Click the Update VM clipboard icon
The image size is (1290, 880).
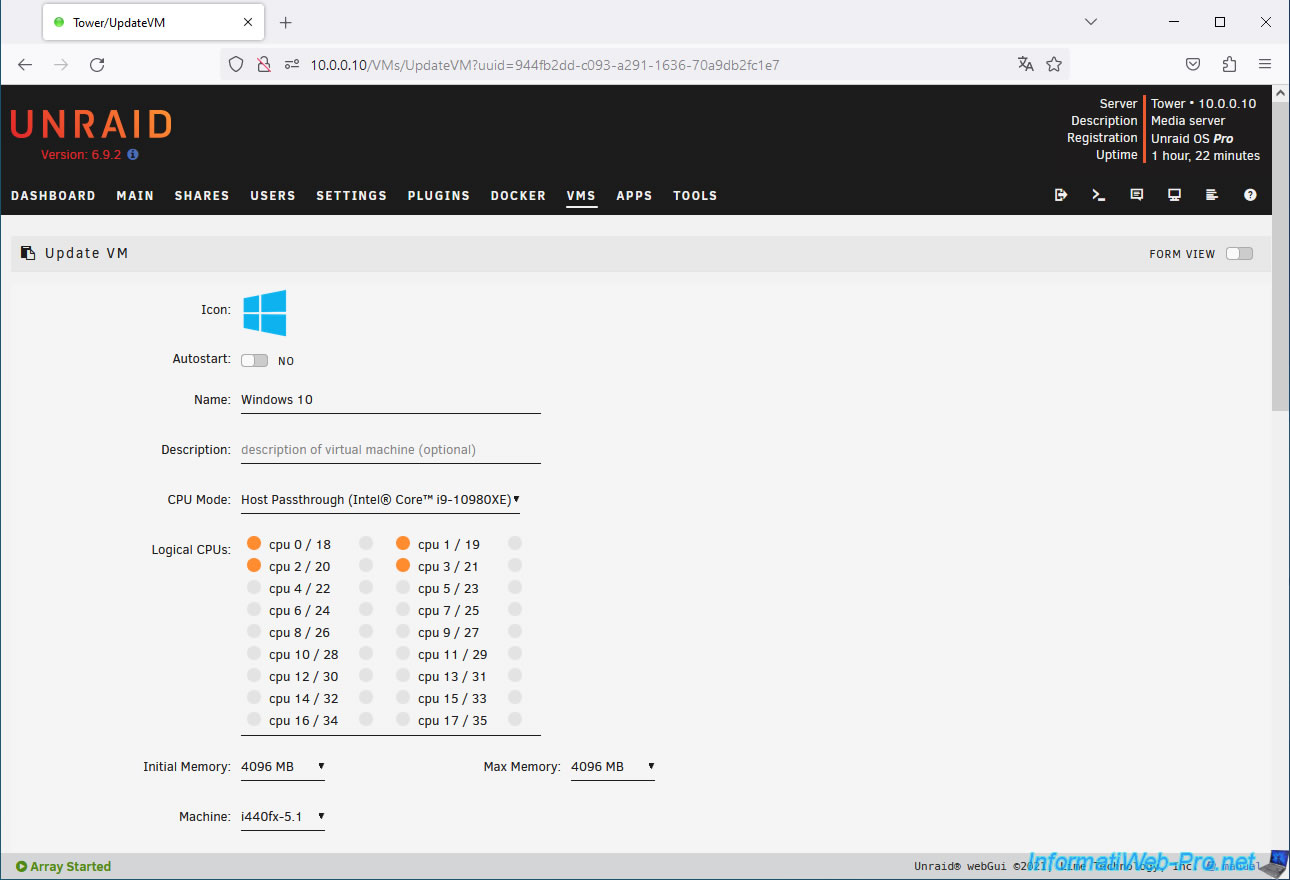(28, 253)
